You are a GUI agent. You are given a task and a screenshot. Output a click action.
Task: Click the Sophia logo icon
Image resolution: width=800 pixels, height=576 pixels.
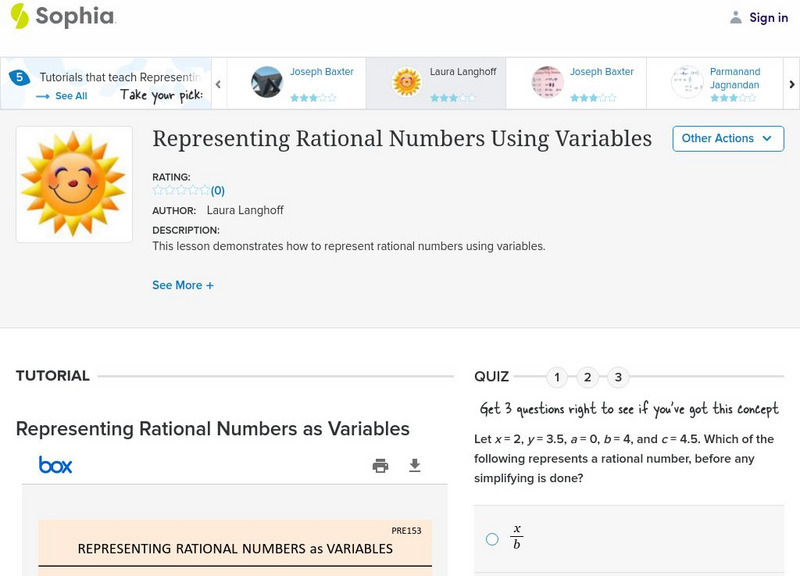tap(20, 16)
